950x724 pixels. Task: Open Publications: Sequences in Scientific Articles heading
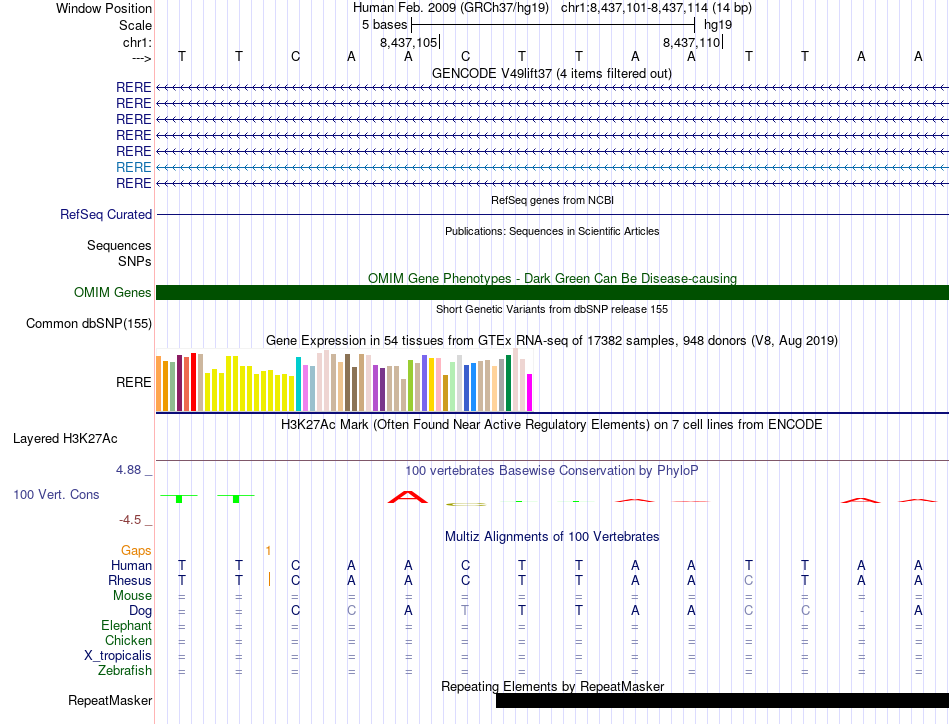pyautogui.click(x=552, y=231)
